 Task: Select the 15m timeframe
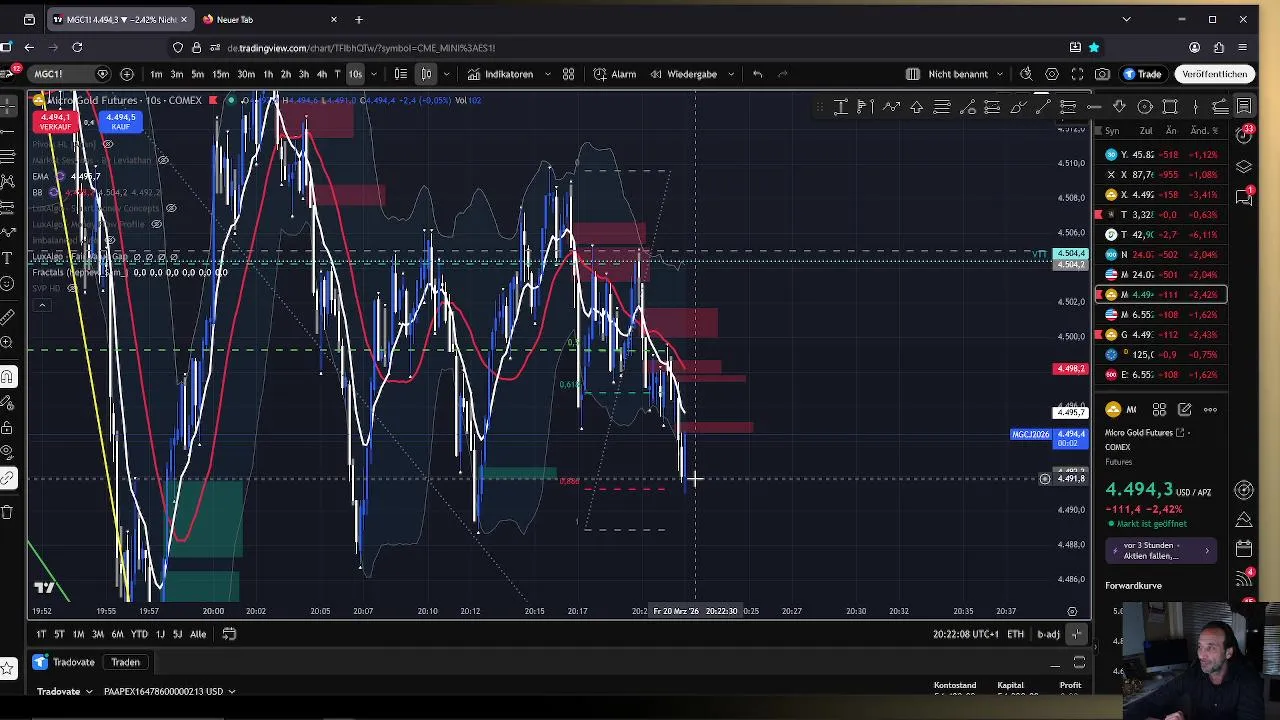coord(220,74)
